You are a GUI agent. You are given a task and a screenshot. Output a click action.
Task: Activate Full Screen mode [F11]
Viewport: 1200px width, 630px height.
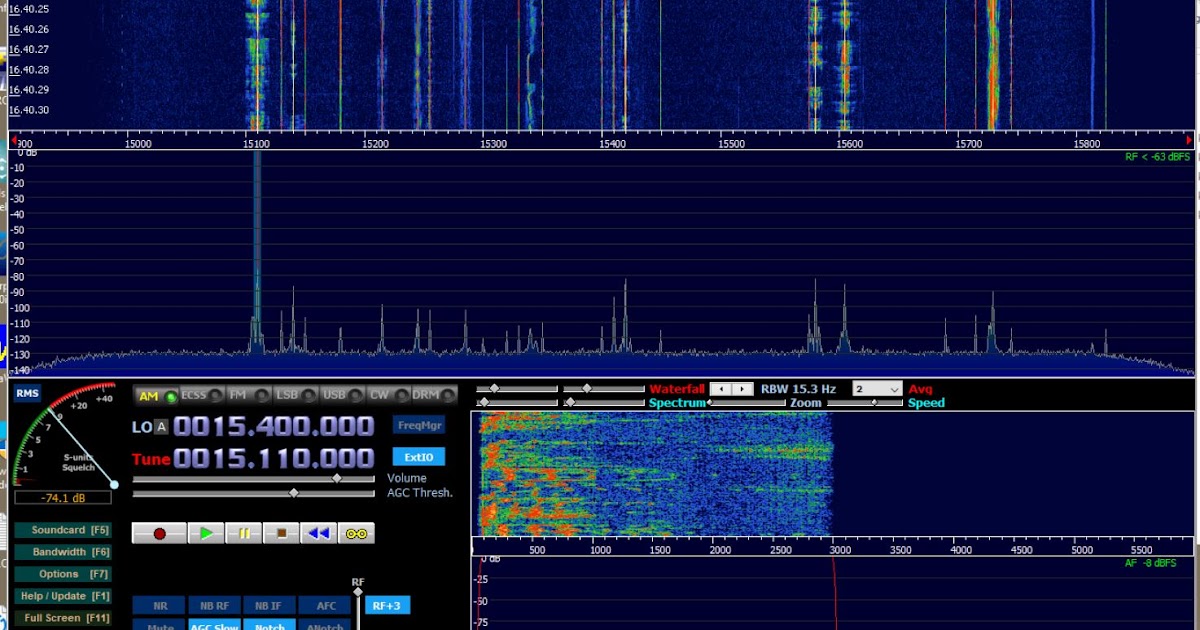coord(63,617)
